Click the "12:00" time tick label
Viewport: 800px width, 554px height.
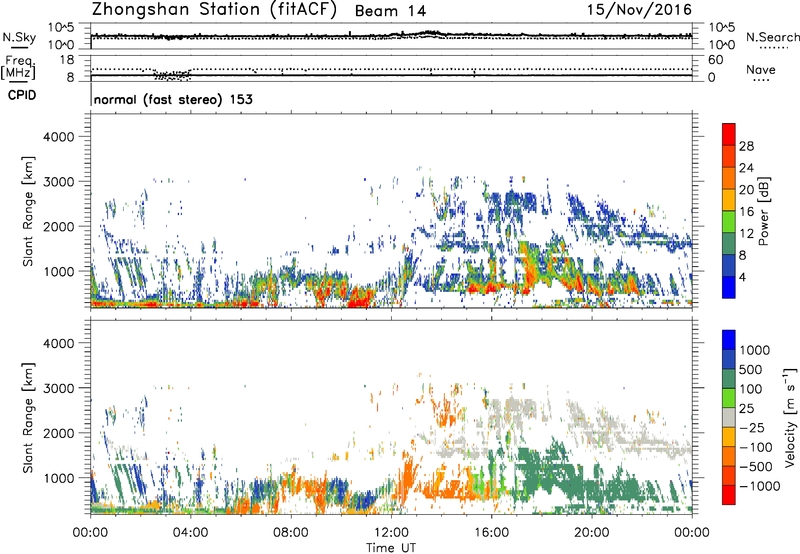[x=391, y=533]
